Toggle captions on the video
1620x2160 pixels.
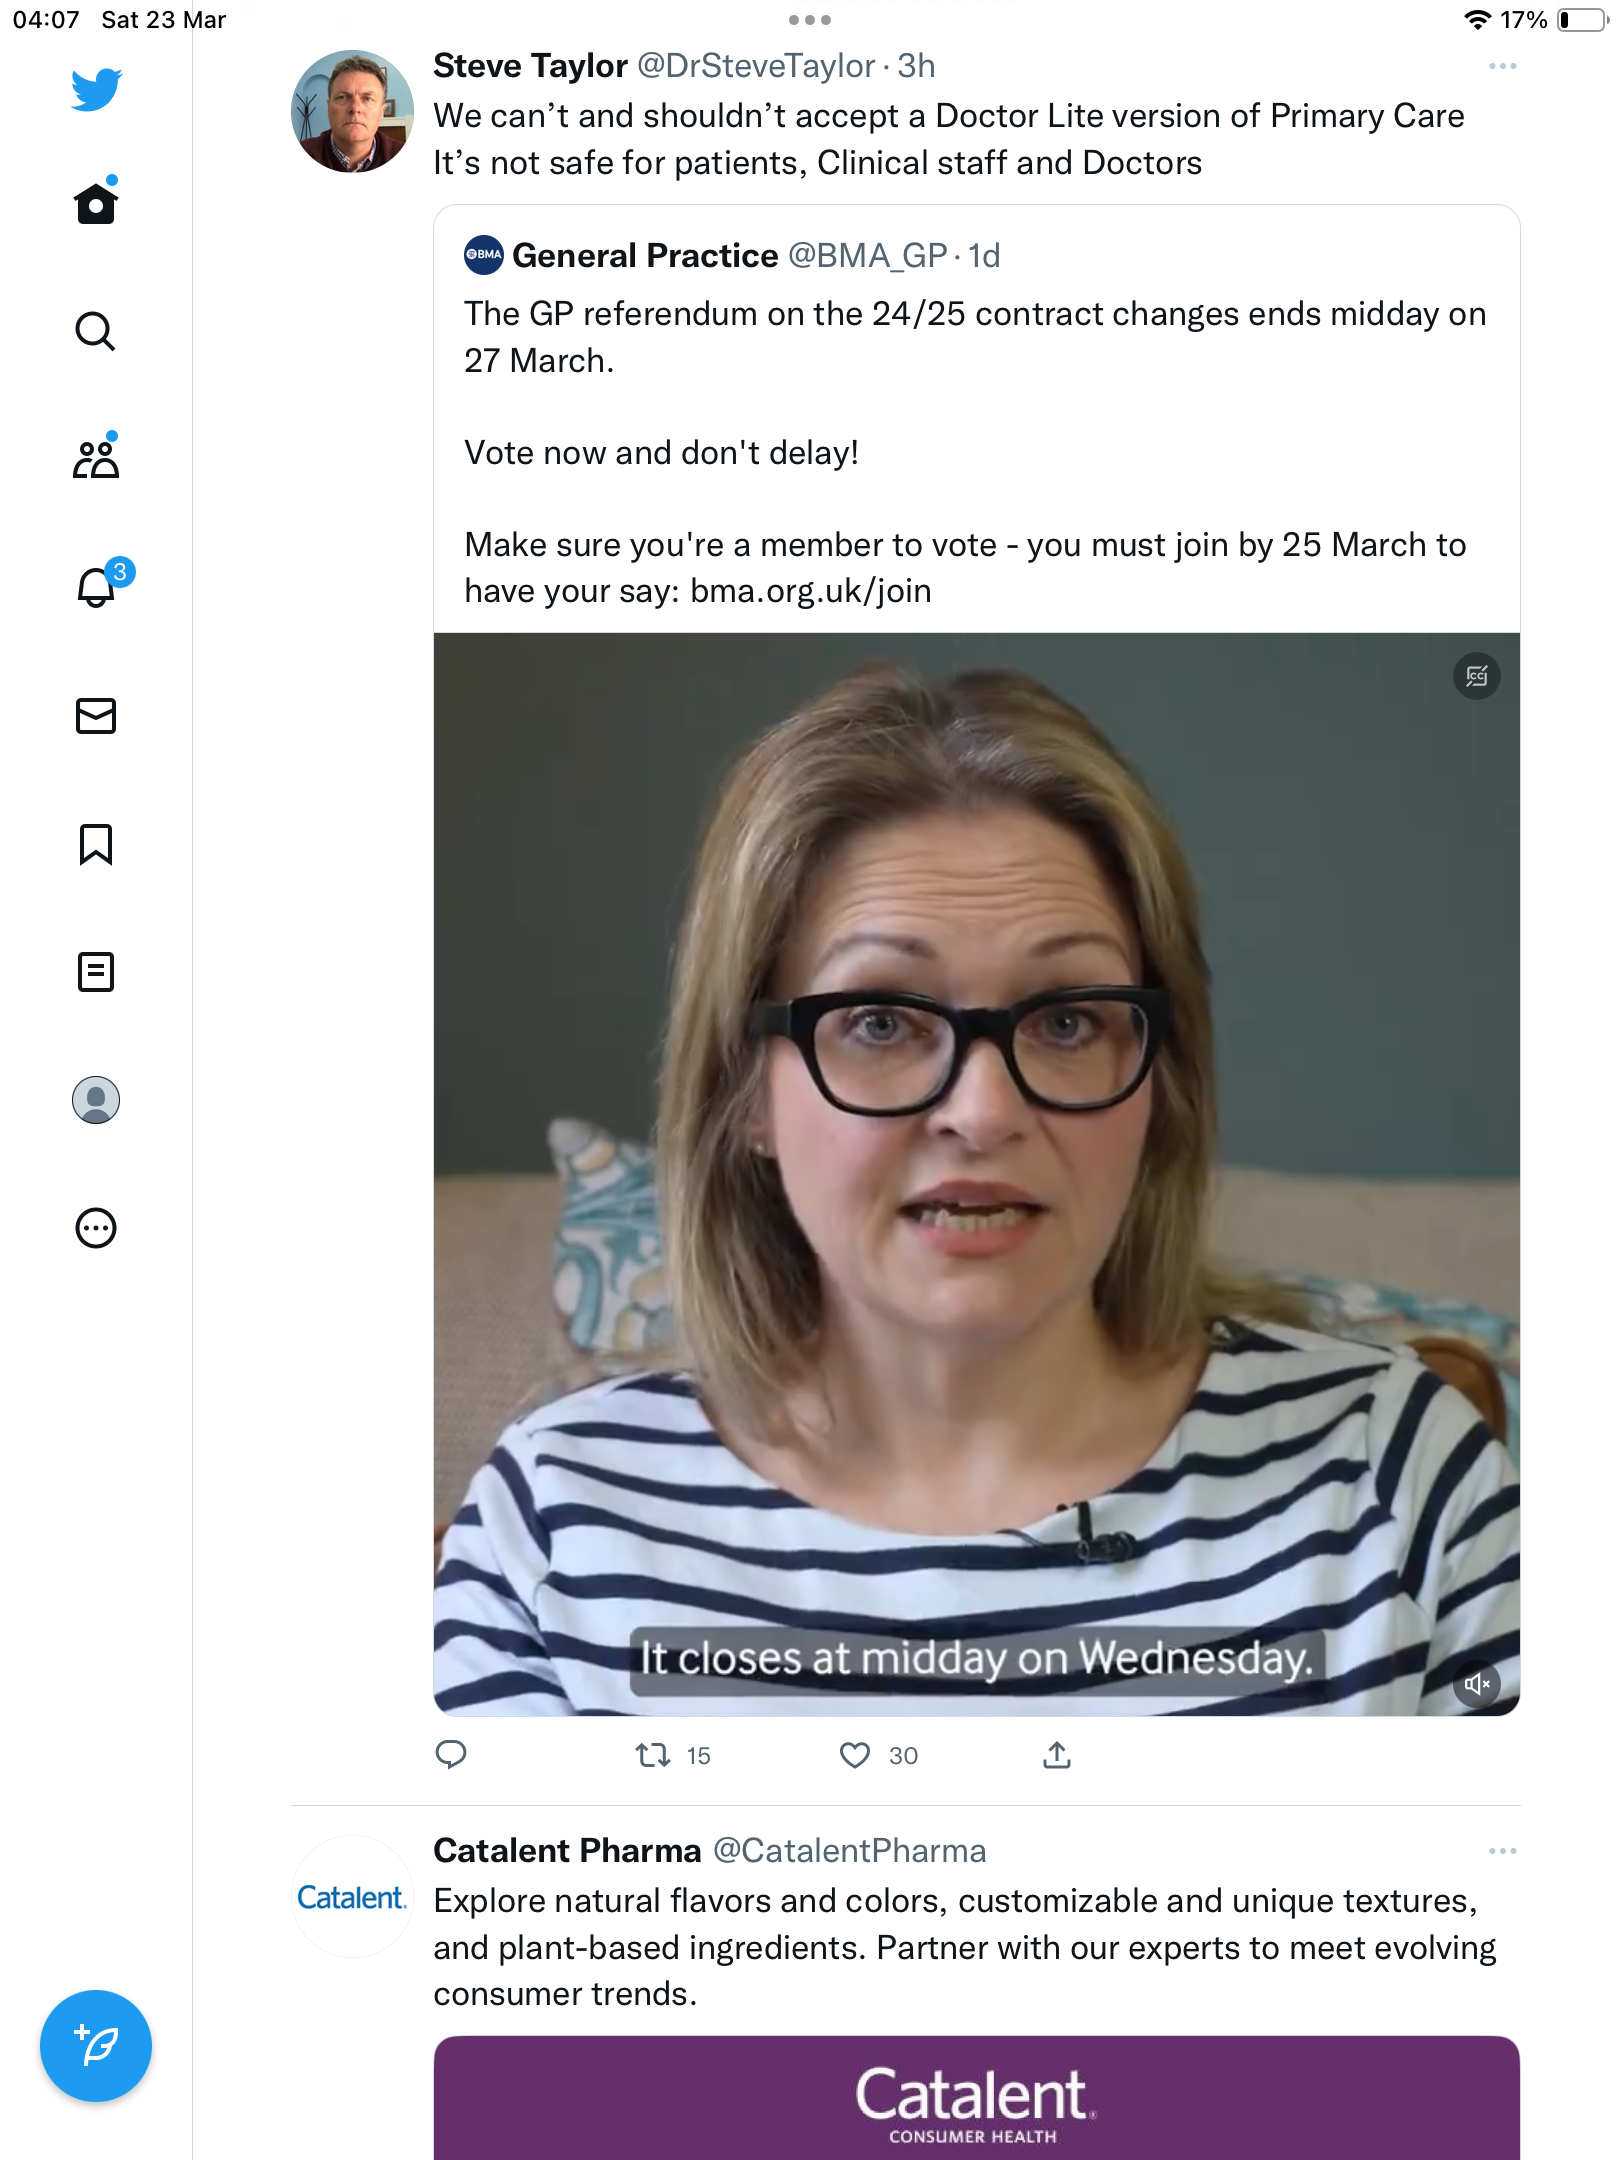[x=1477, y=677]
